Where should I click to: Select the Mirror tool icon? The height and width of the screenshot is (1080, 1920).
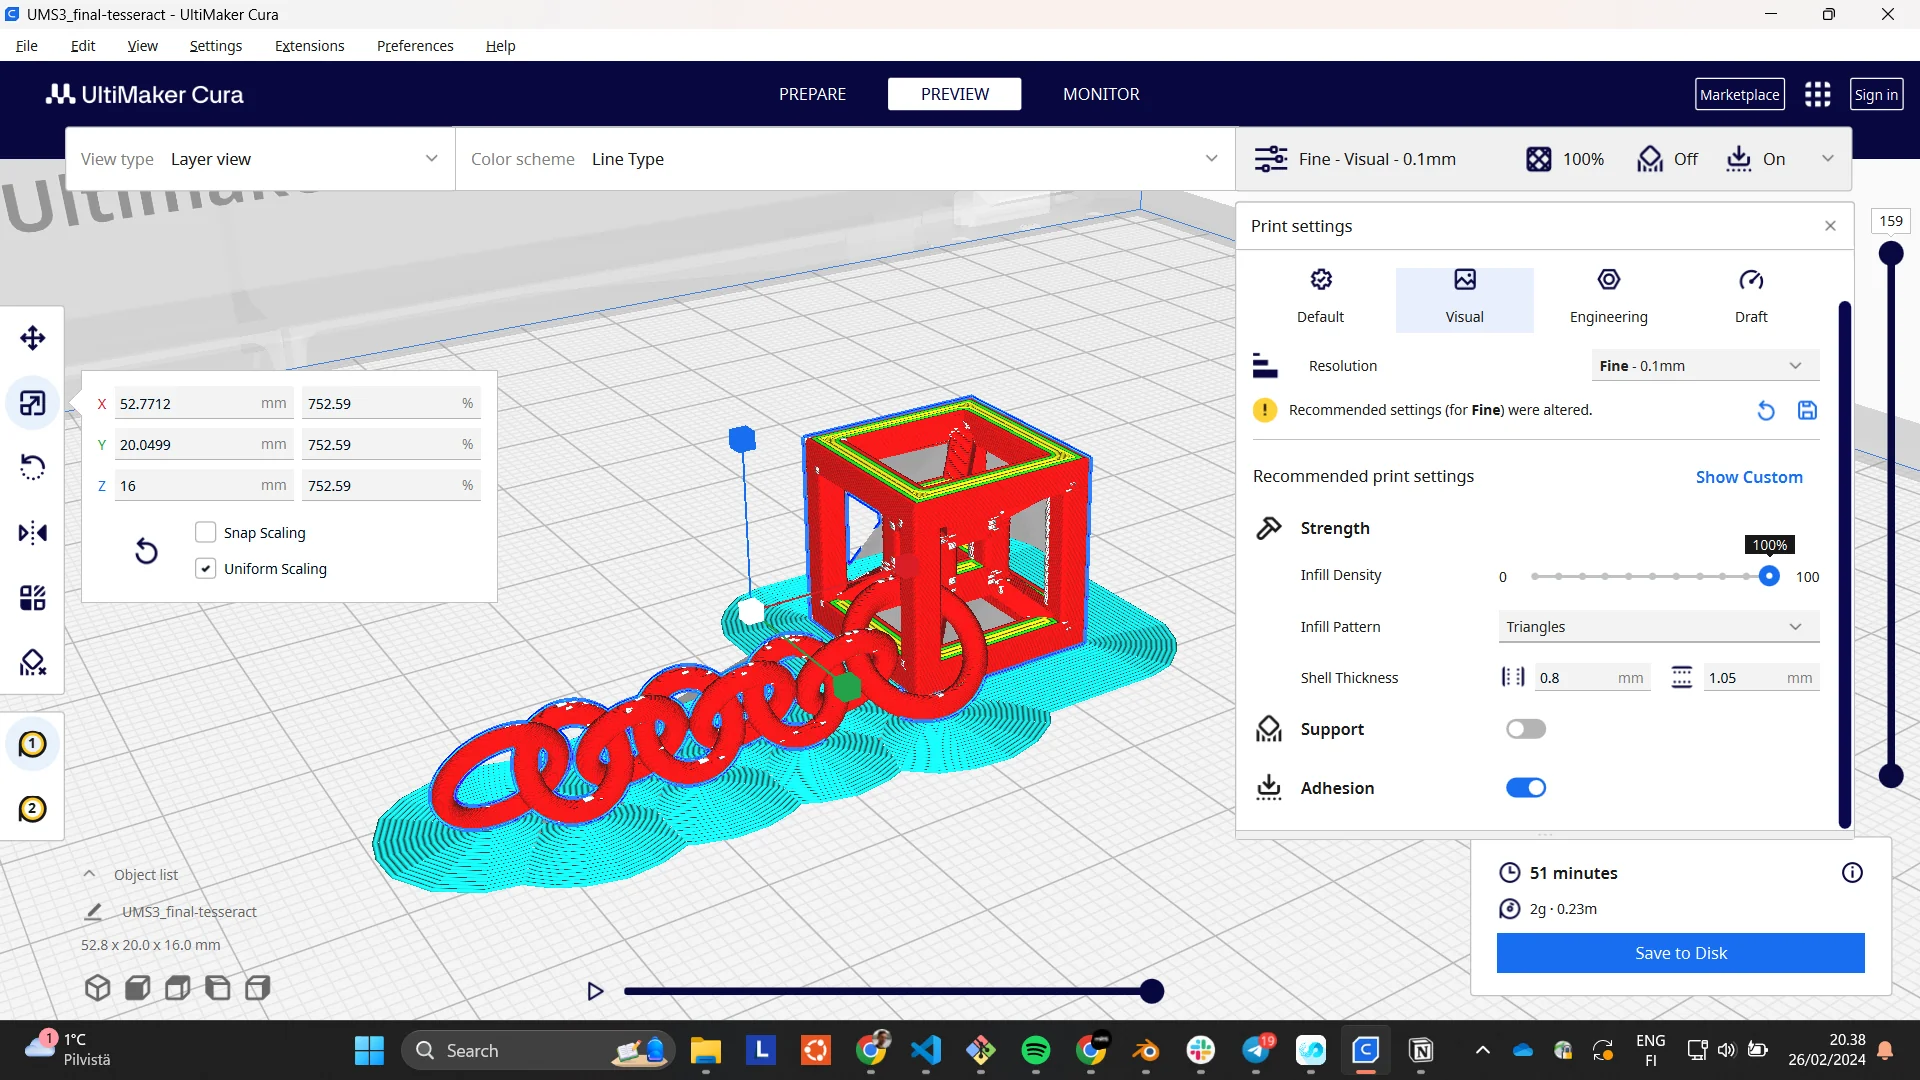coord(32,533)
